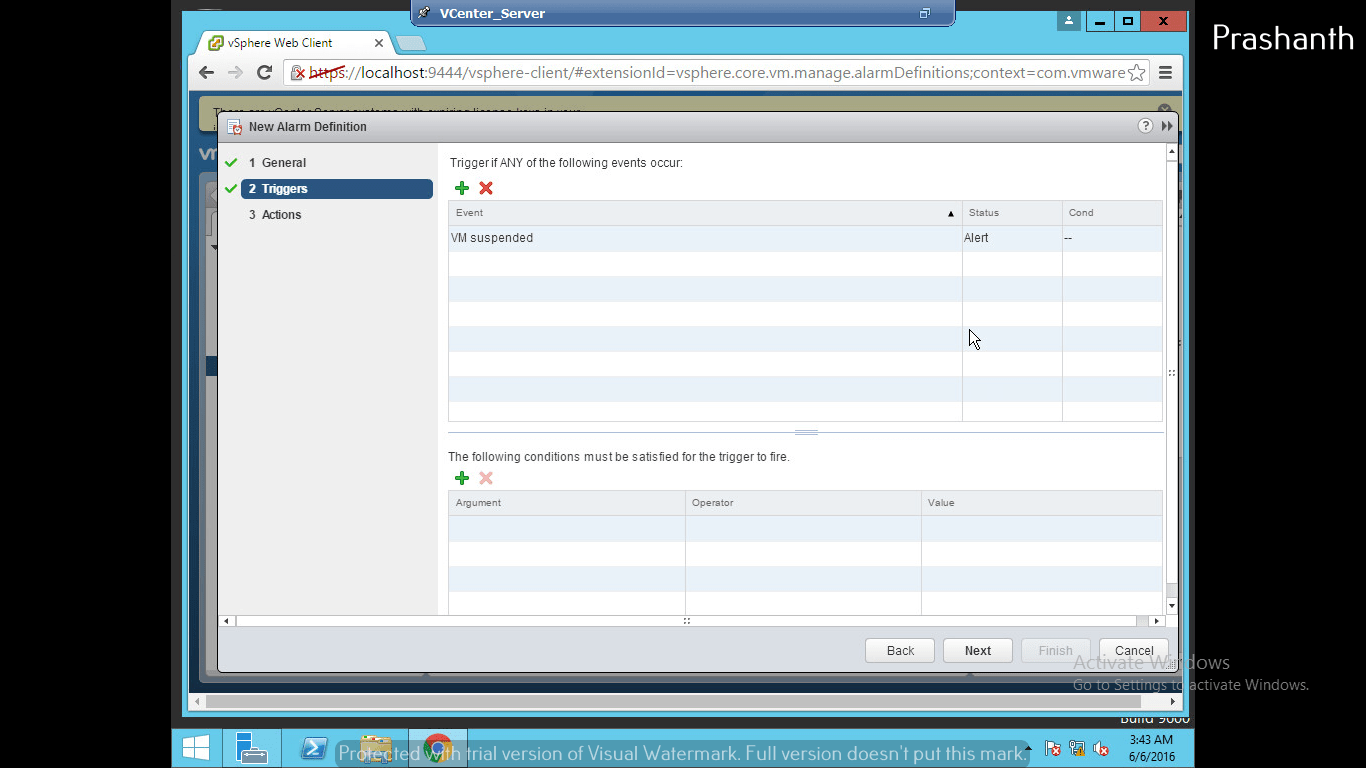Switch to the 3 Actions step
Viewport: 1366px width, 768px height.
point(275,214)
